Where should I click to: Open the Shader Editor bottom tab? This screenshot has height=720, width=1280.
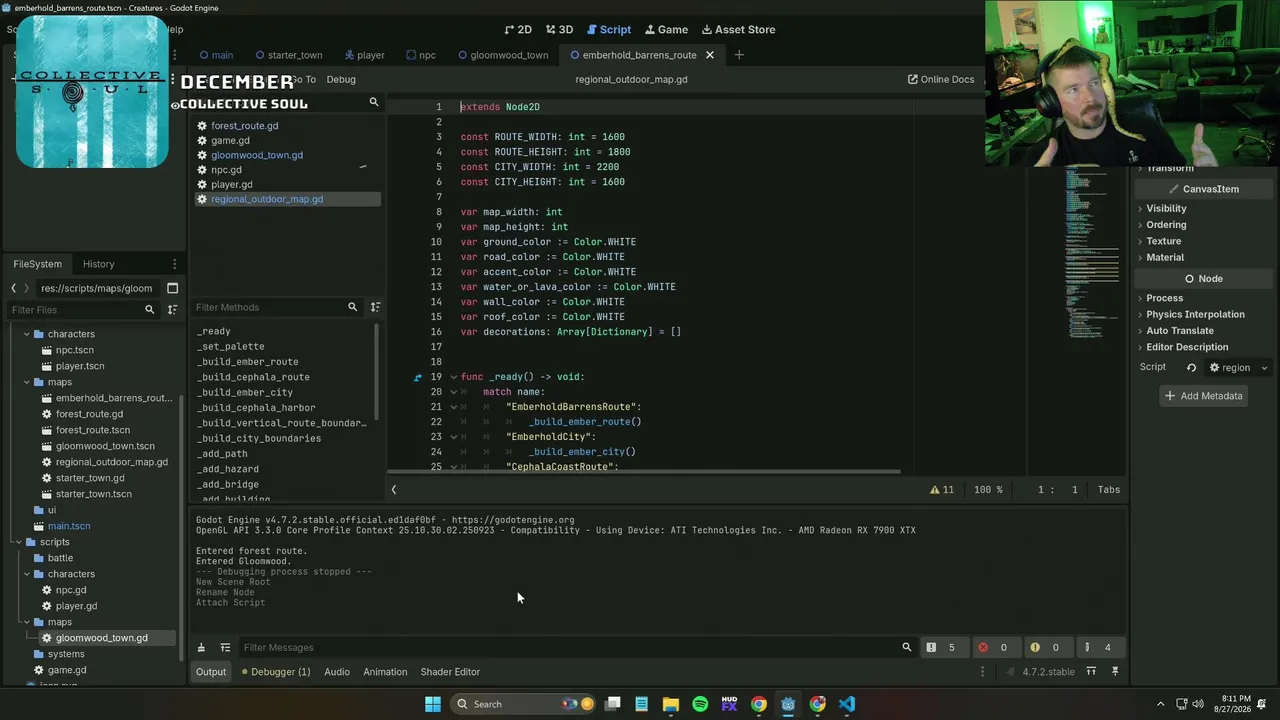click(x=450, y=672)
